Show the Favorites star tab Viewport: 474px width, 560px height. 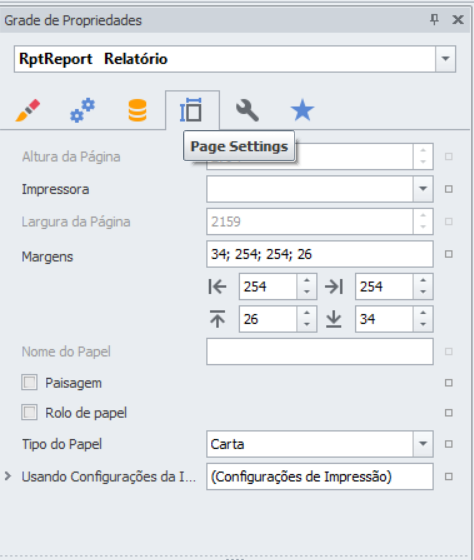tap(302, 110)
